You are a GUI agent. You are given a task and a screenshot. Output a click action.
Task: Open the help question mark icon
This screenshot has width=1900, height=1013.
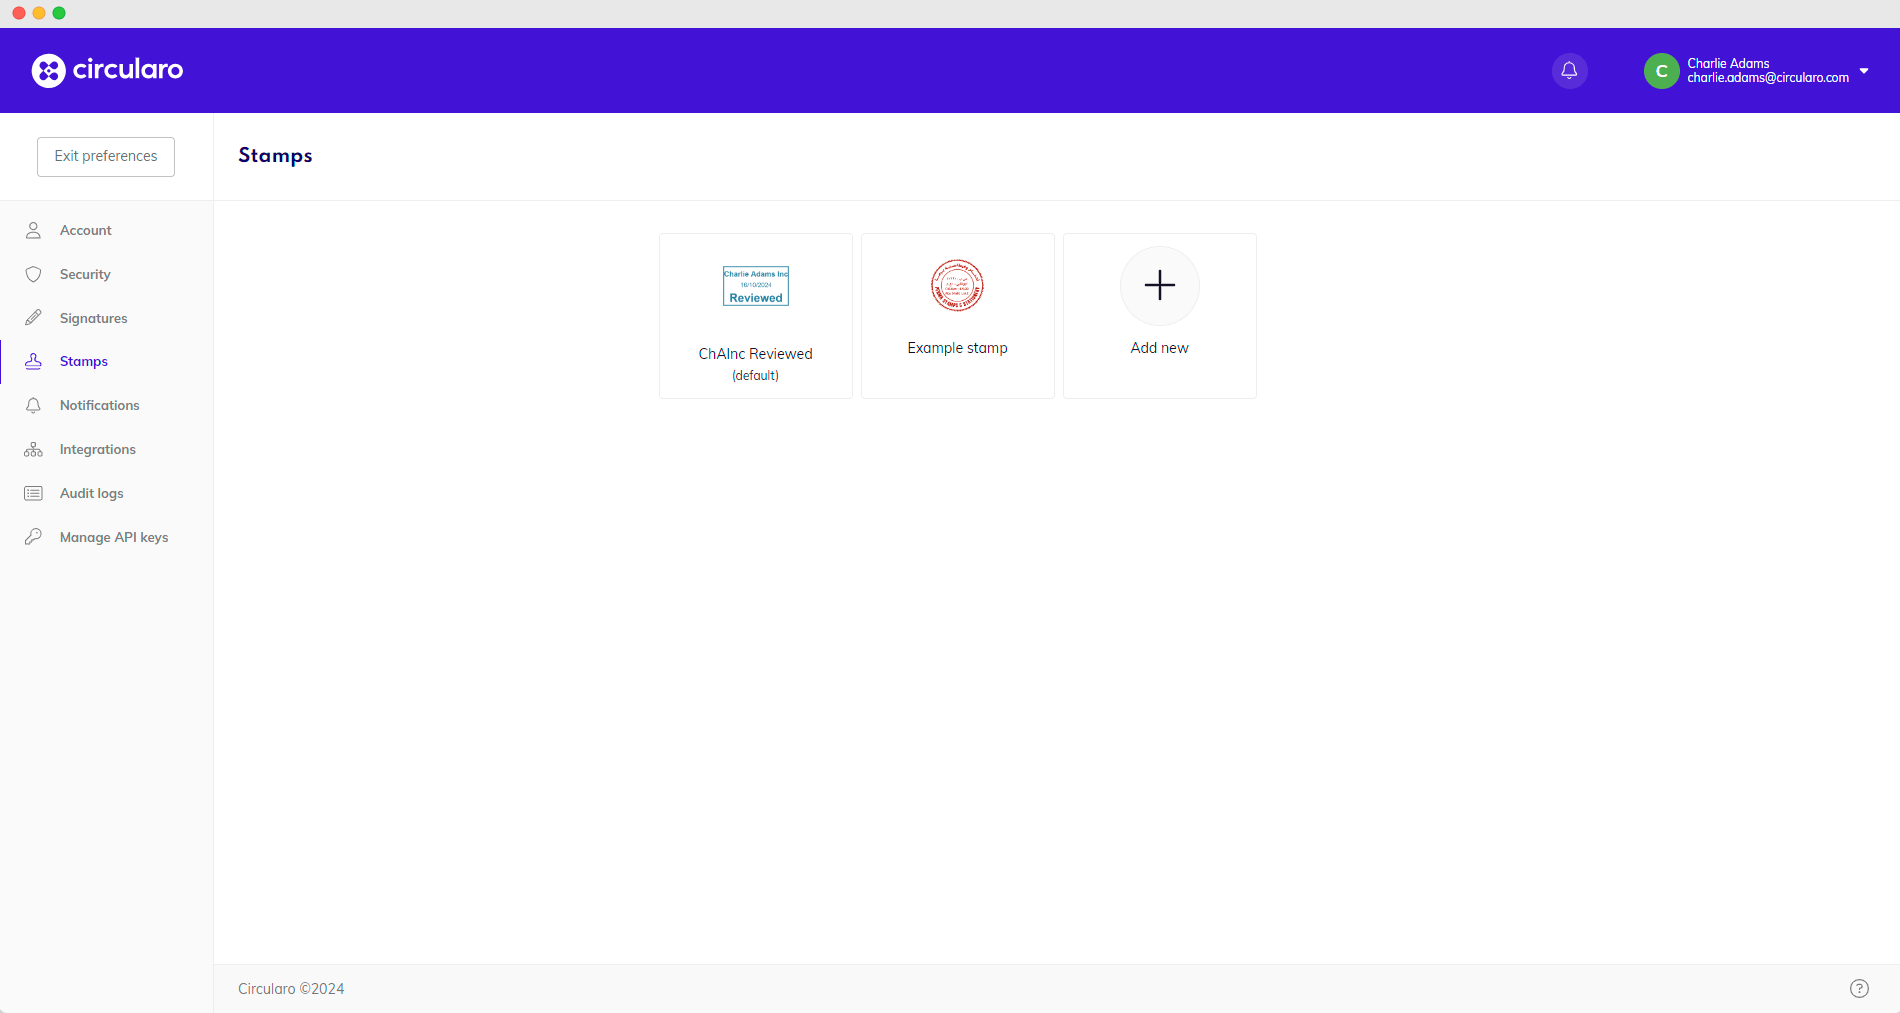tap(1859, 989)
